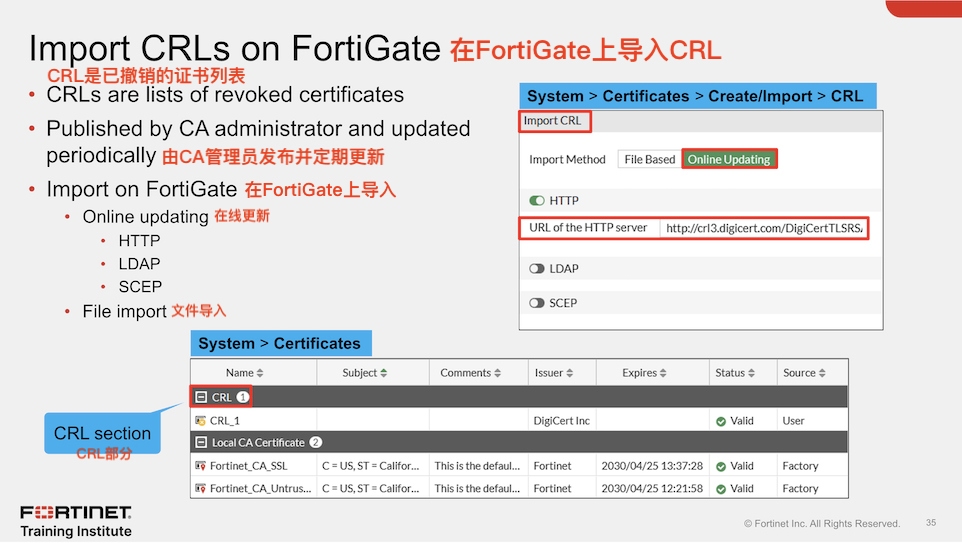962x543 pixels.
Task: Click the CRL section callout label
Action: click(x=102, y=433)
